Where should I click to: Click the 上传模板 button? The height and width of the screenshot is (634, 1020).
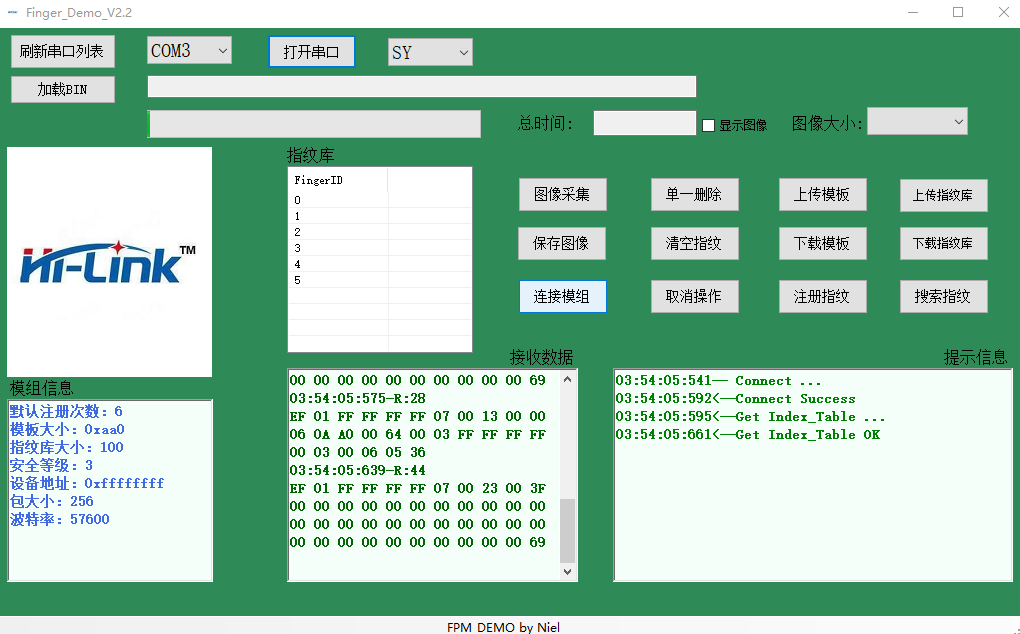tap(822, 194)
